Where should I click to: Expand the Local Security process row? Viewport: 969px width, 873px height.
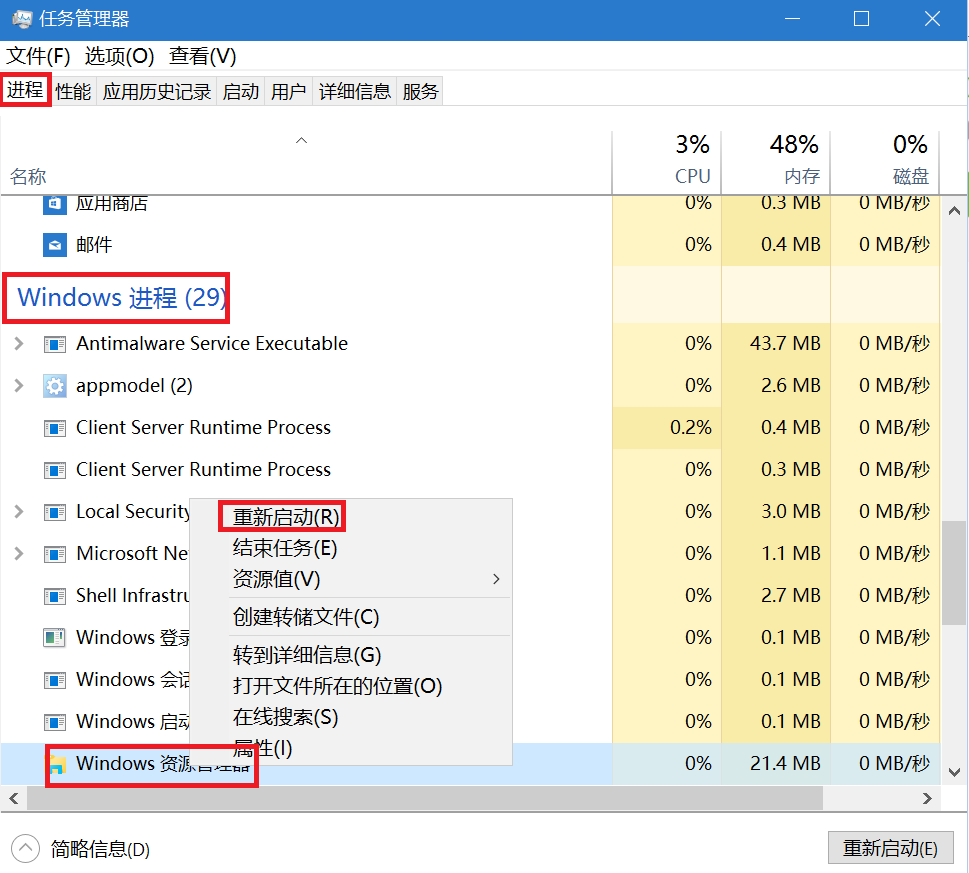pyautogui.click(x=19, y=512)
